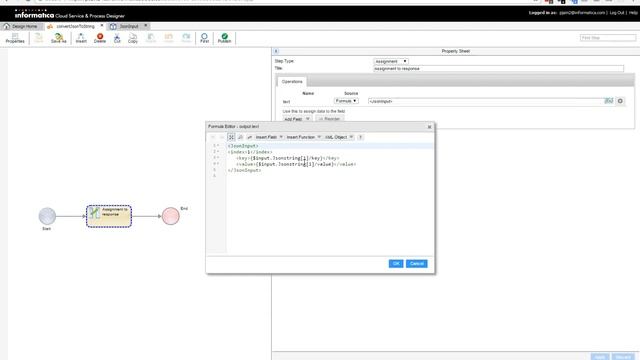Click the value line in formula code

(x=296, y=164)
